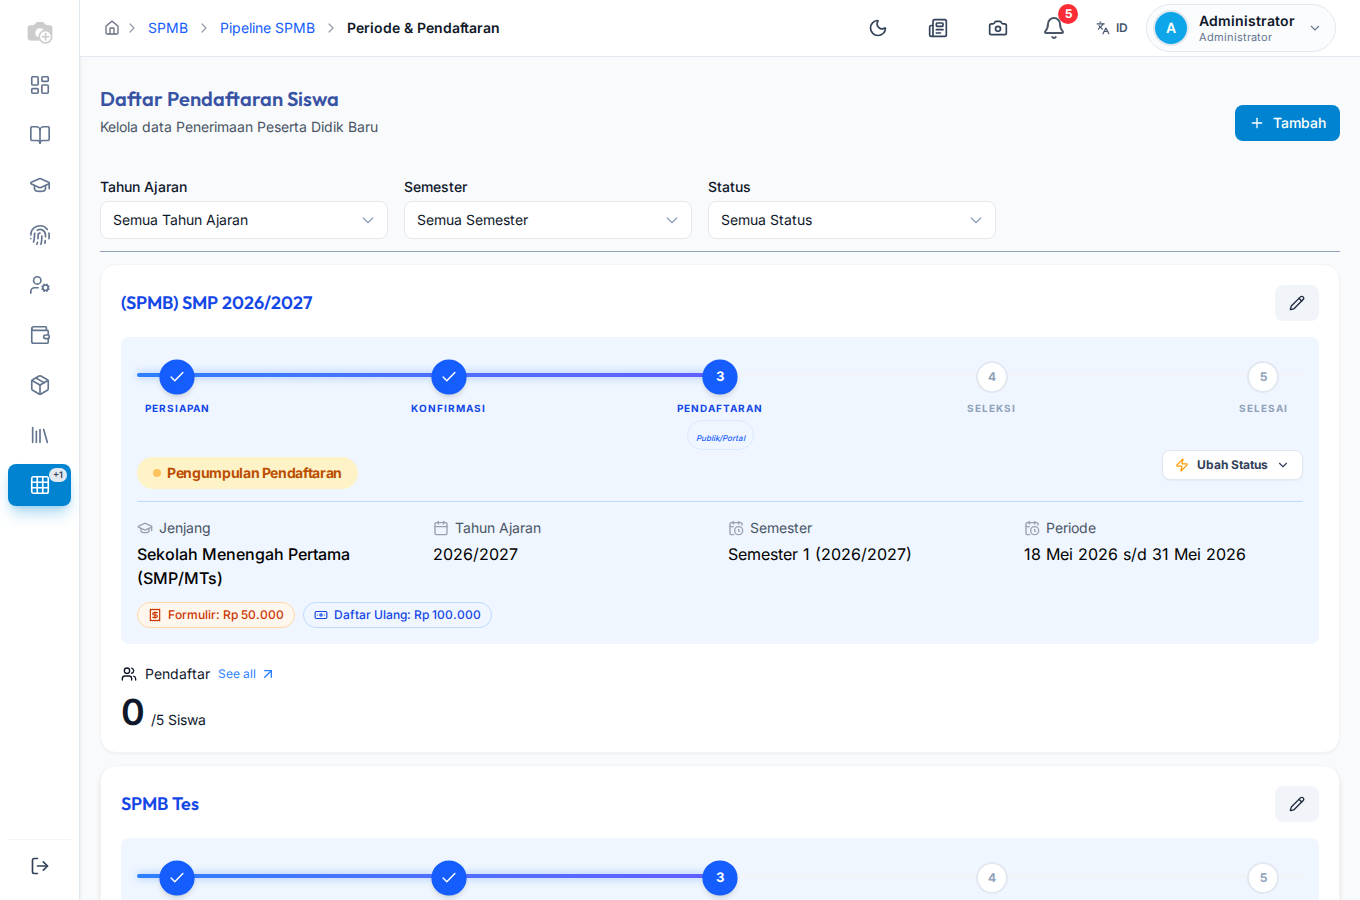This screenshot has width=1360, height=900.
Task: Click the SPMB Tes card title
Action: (160, 804)
